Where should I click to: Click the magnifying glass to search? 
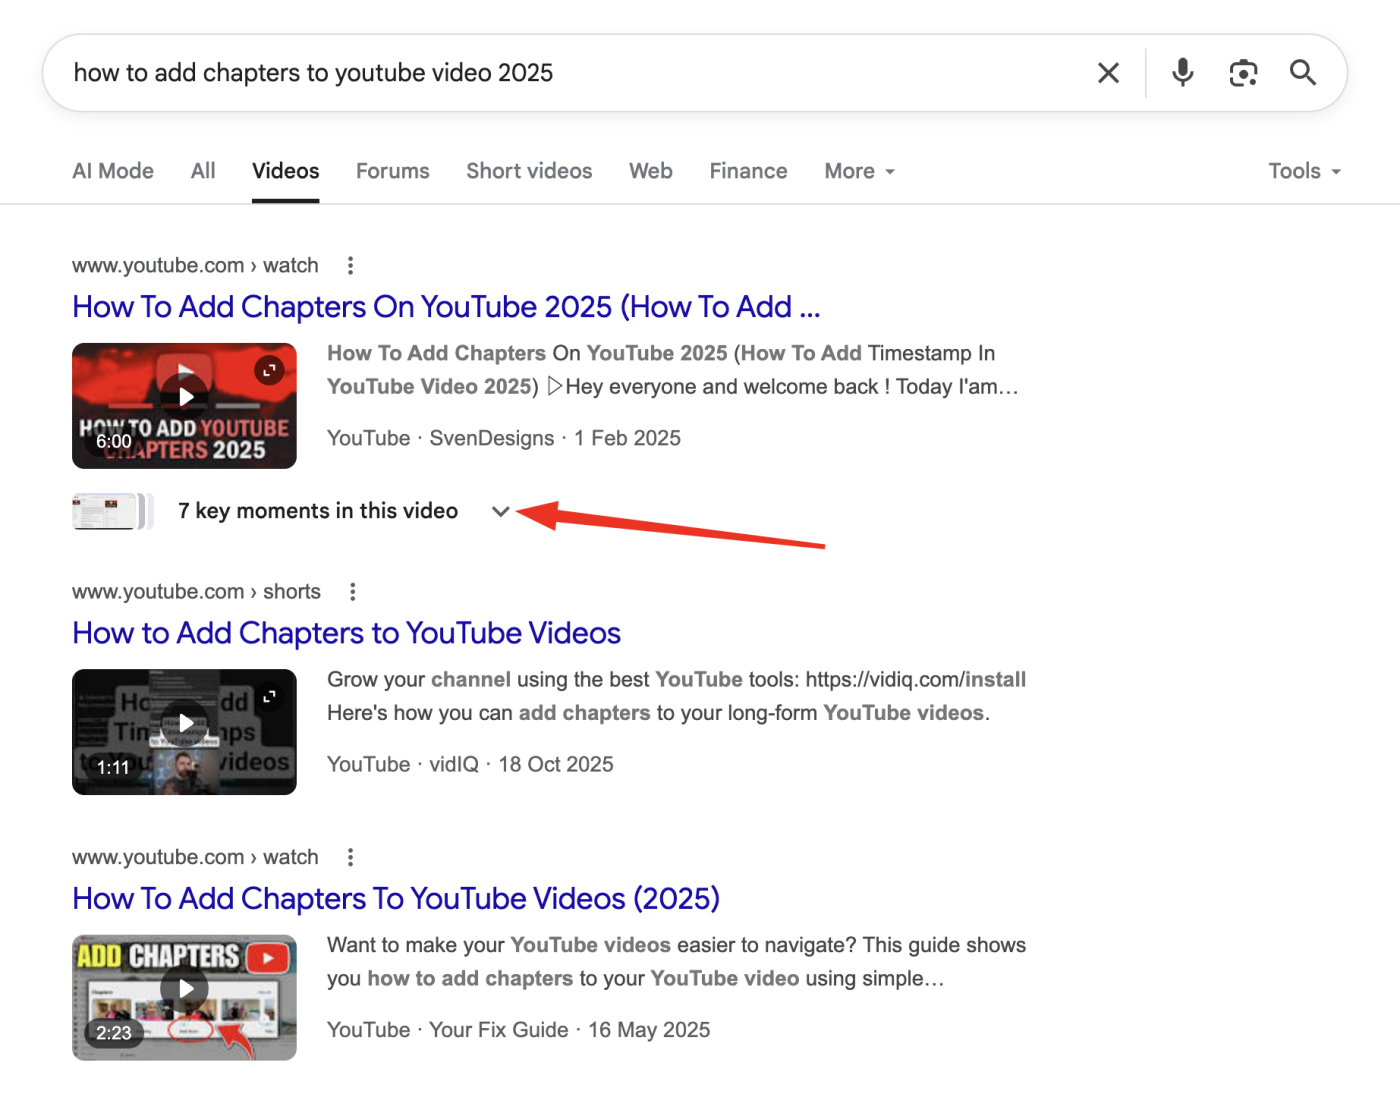click(x=1302, y=72)
